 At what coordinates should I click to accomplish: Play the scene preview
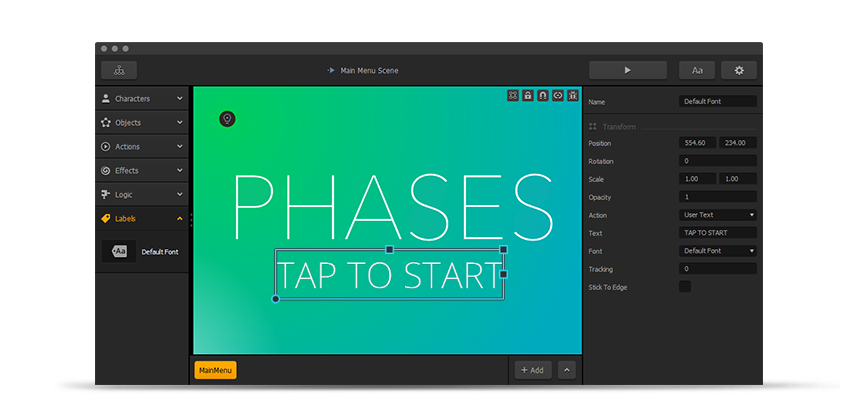tap(627, 70)
